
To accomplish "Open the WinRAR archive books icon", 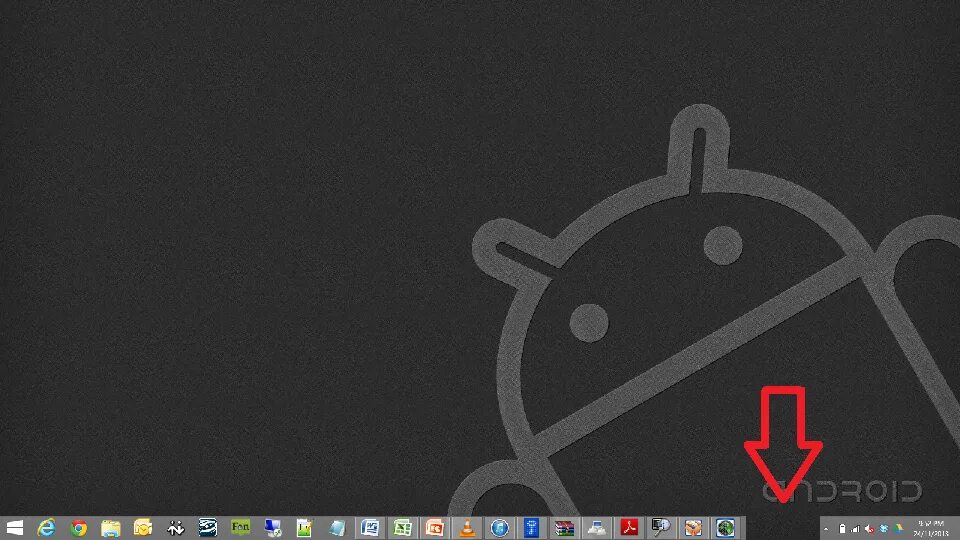I will [564, 528].
